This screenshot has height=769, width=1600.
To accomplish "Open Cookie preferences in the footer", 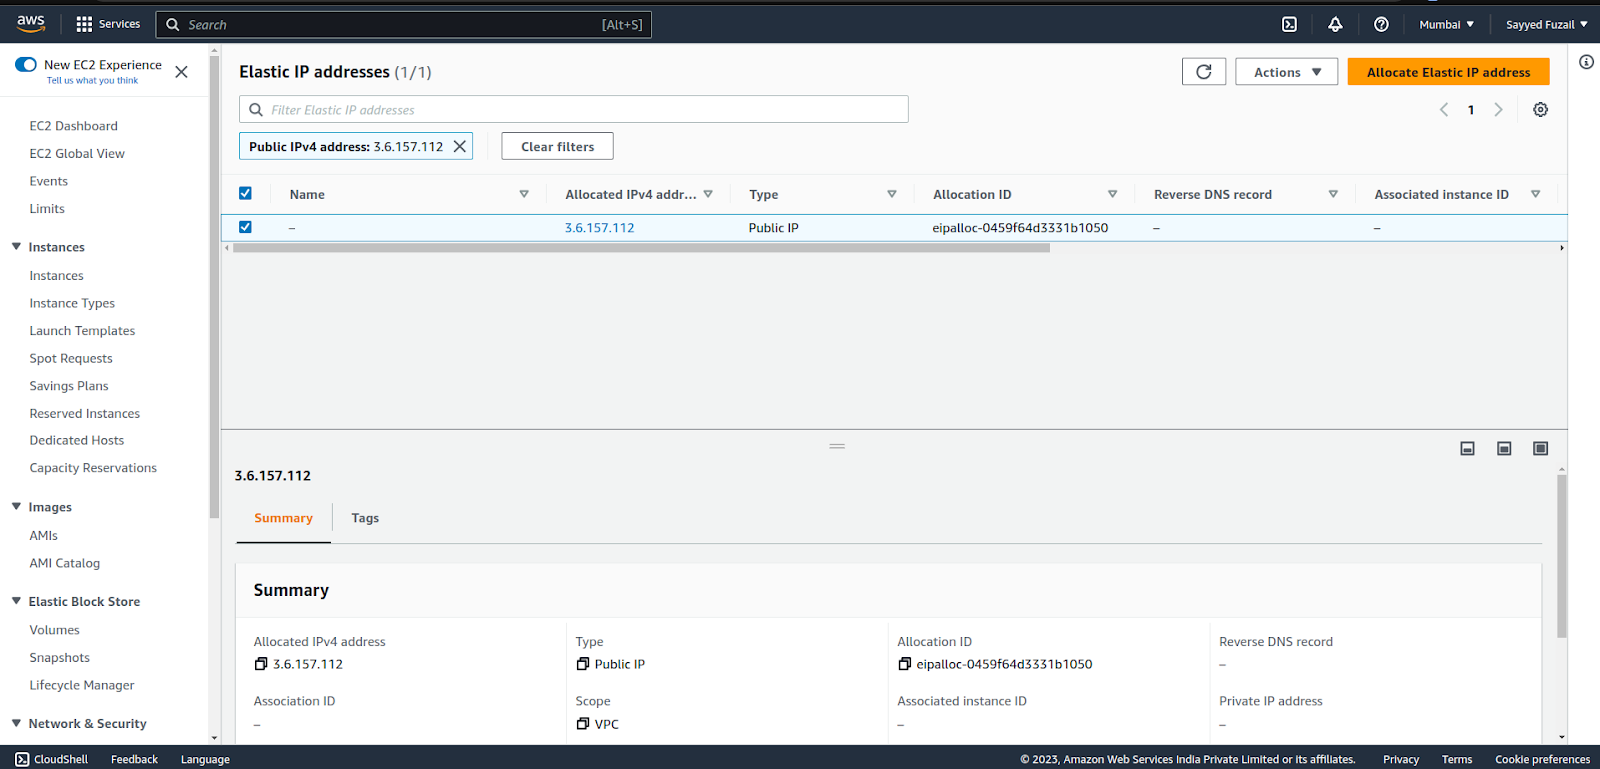I will click(1542, 760).
